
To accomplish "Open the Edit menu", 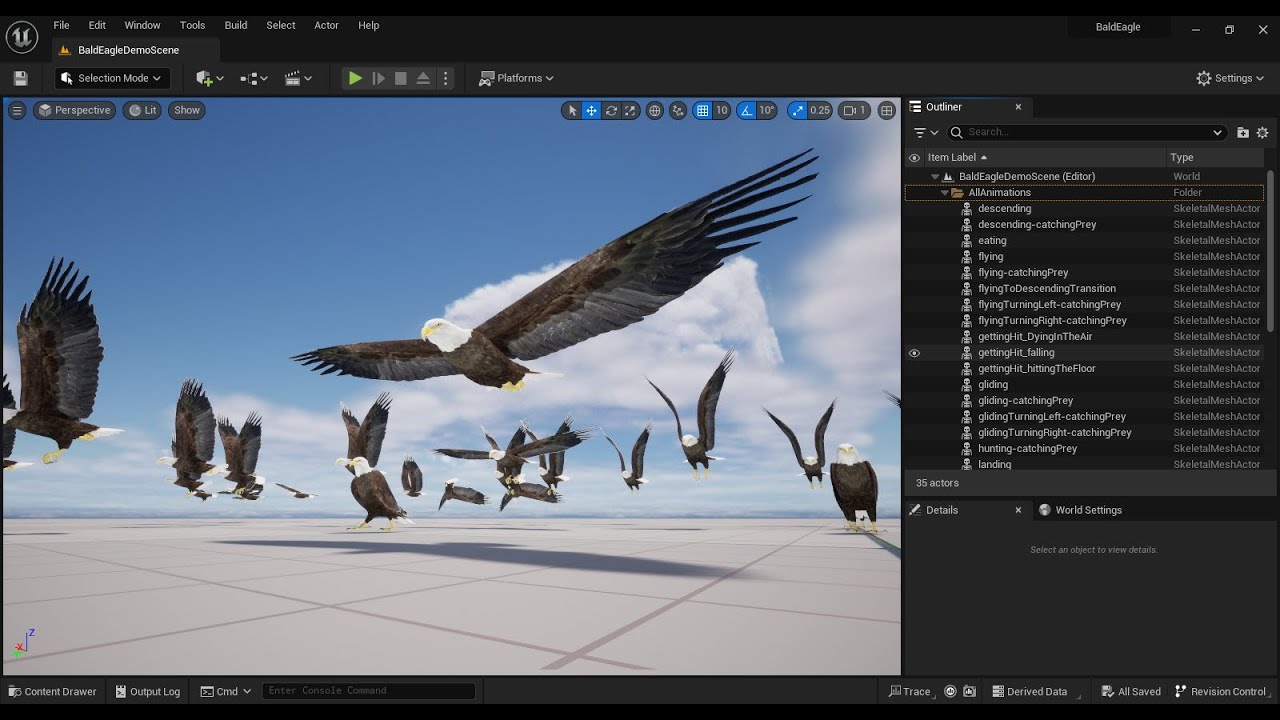I will pyautogui.click(x=97, y=25).
